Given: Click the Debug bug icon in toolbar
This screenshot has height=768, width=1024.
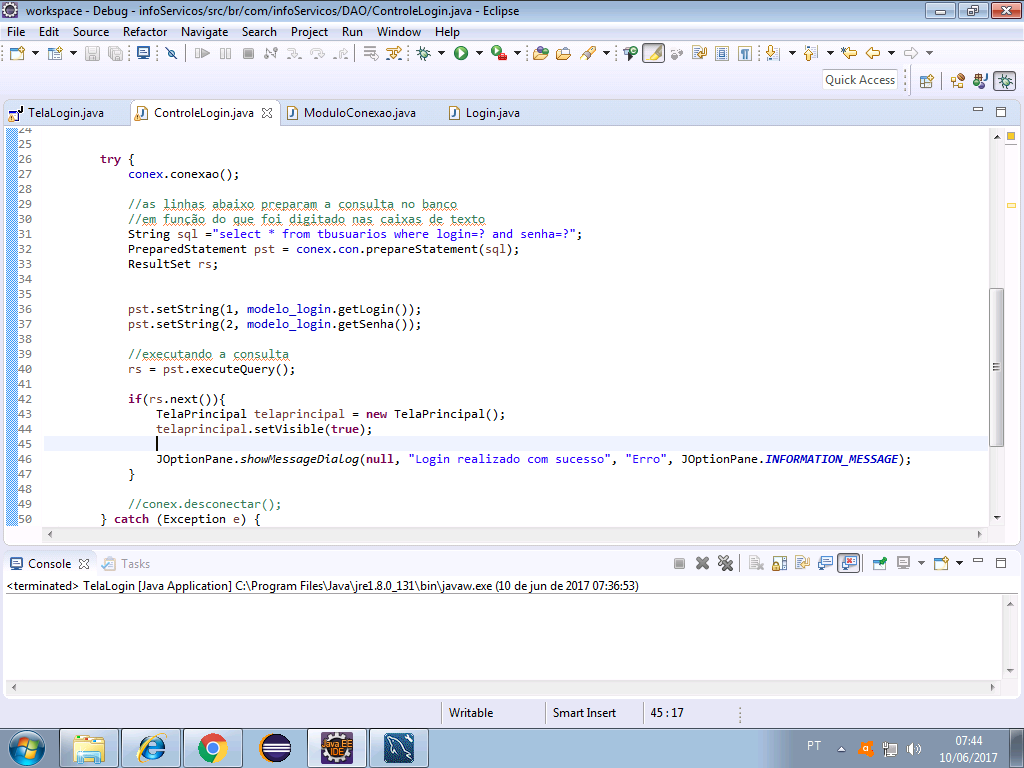Looking at the screenshot, I should (424, 53).
